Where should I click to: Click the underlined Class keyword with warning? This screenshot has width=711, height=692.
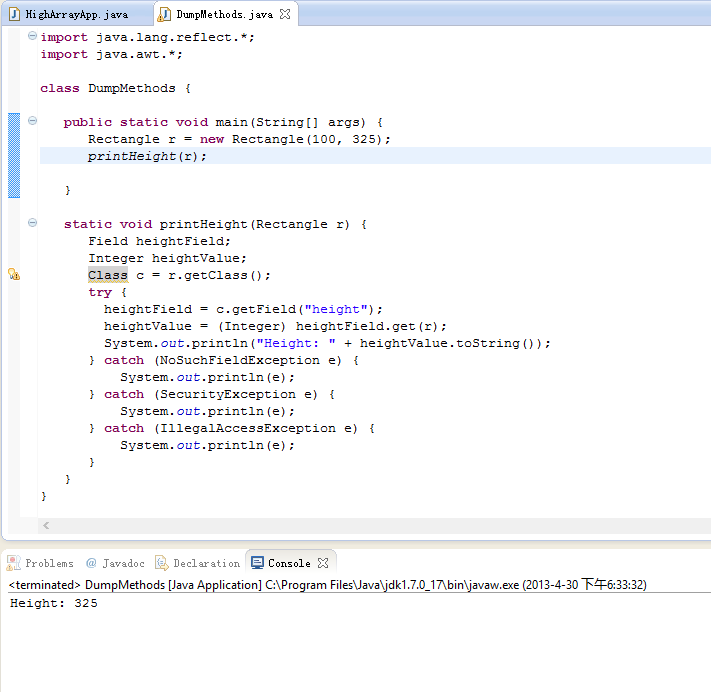(108, 275)
